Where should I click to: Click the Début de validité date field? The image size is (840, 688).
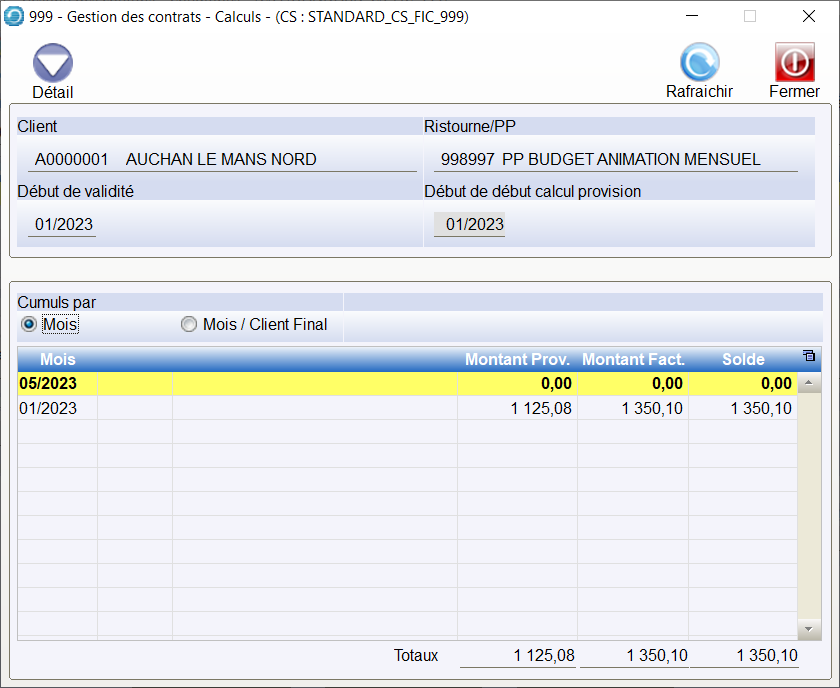[x=63, y=224]
